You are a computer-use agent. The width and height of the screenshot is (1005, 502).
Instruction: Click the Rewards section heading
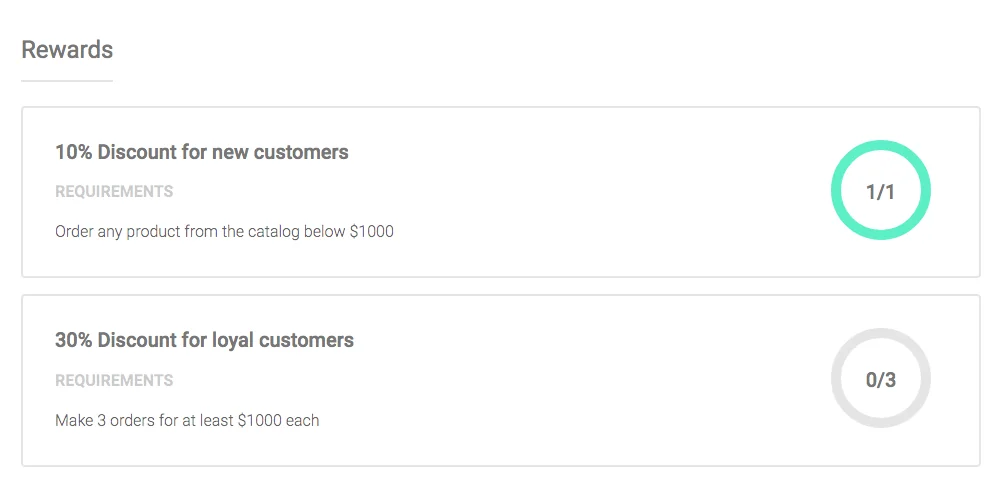[x=67, y=49]
